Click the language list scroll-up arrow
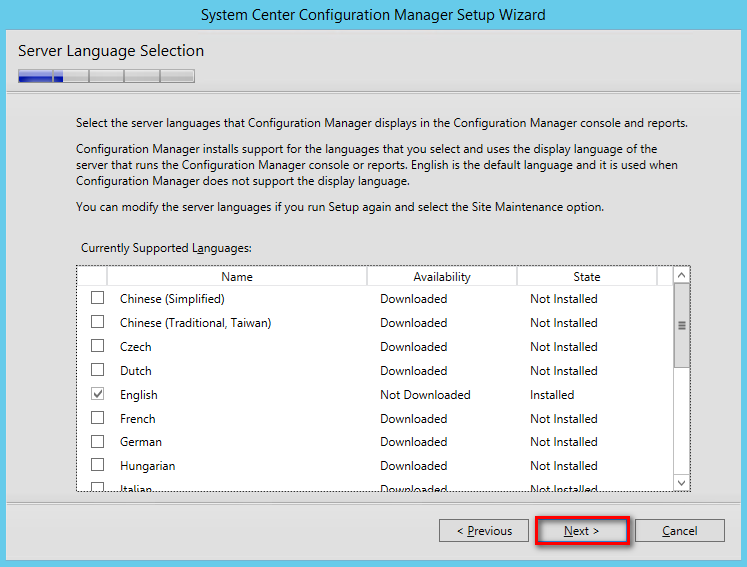 [681, 275]
